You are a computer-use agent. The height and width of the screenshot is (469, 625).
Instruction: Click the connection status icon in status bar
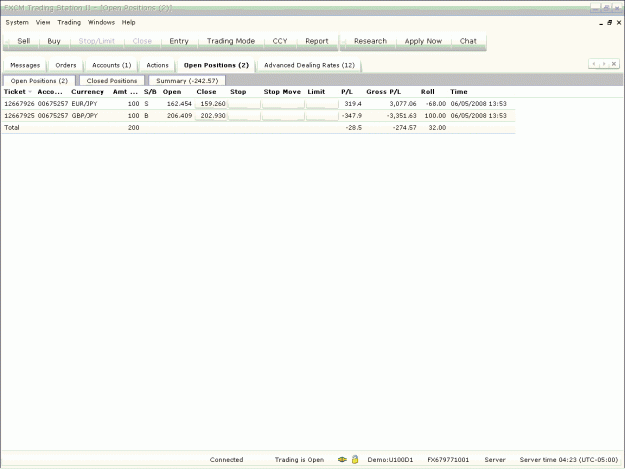click(342, 459)
